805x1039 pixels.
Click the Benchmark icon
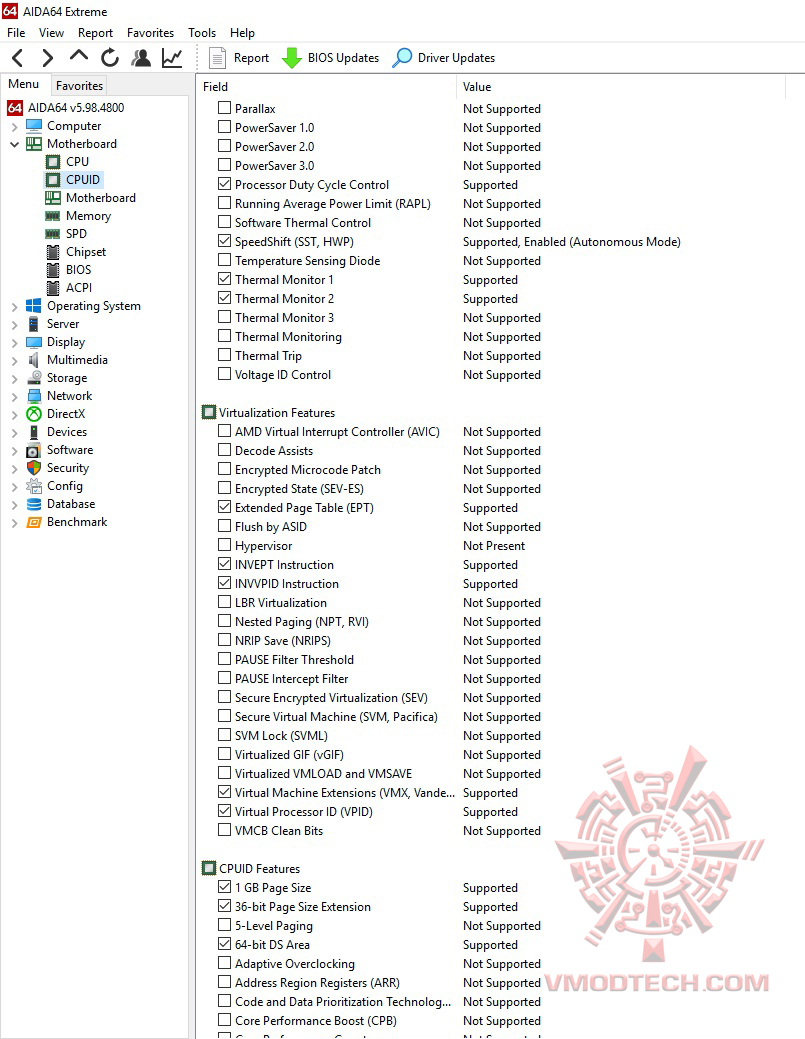(x=34, y=522)
